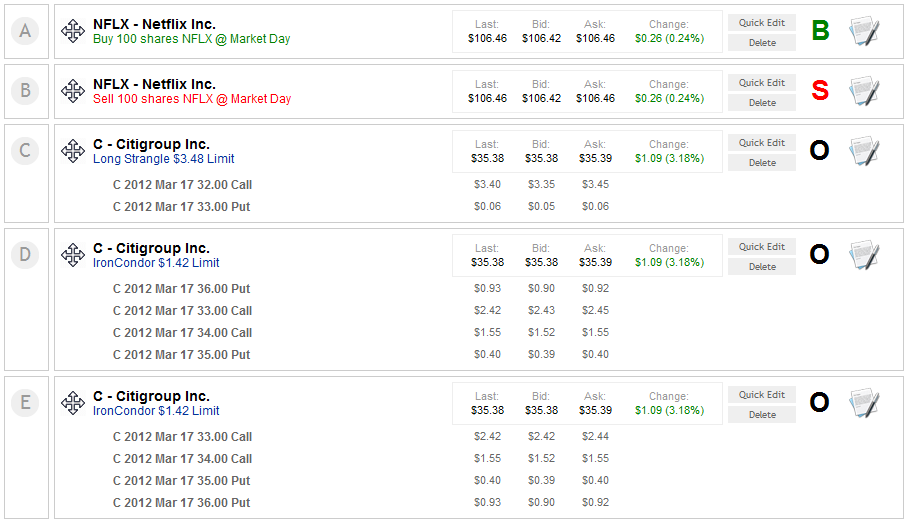This screenshot has height=522, width=908.
Task: Click the green B buy indicator
Action: [x=820, y=31]
